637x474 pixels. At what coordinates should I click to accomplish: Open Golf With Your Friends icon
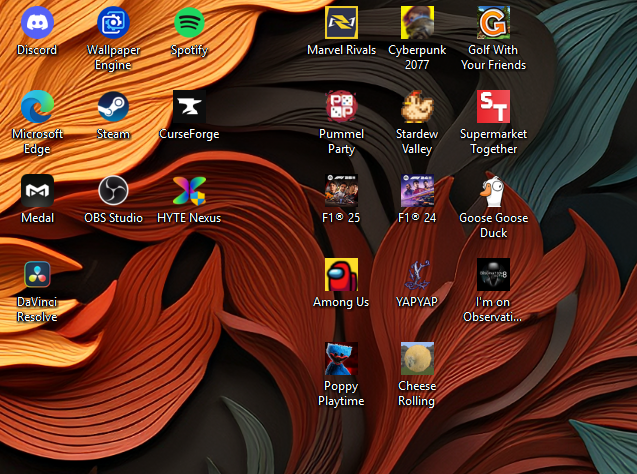(493, 23)
